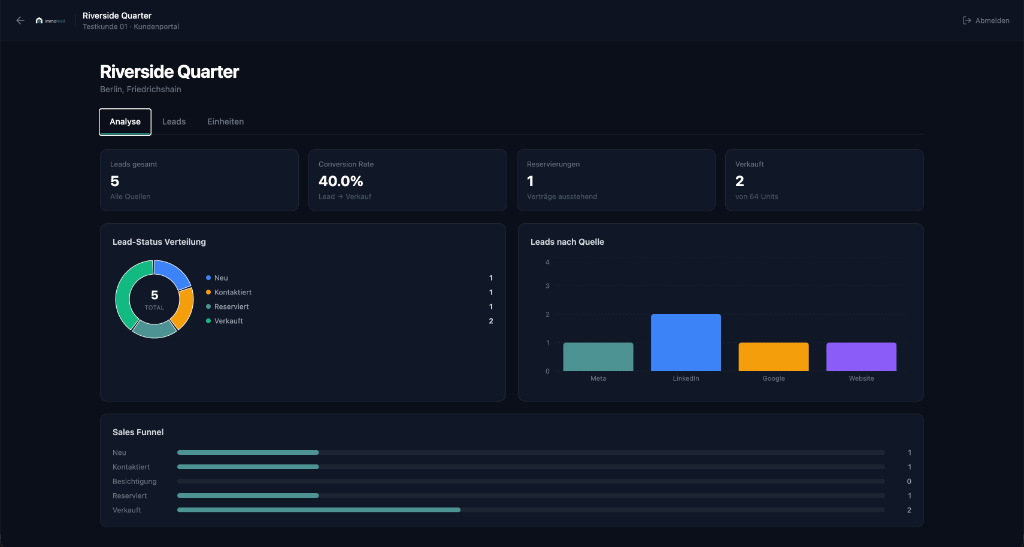Screen dimensions: 1024x547
Task: Click the Kontaktiert funnel progress bar
Action: pos(531,467)
